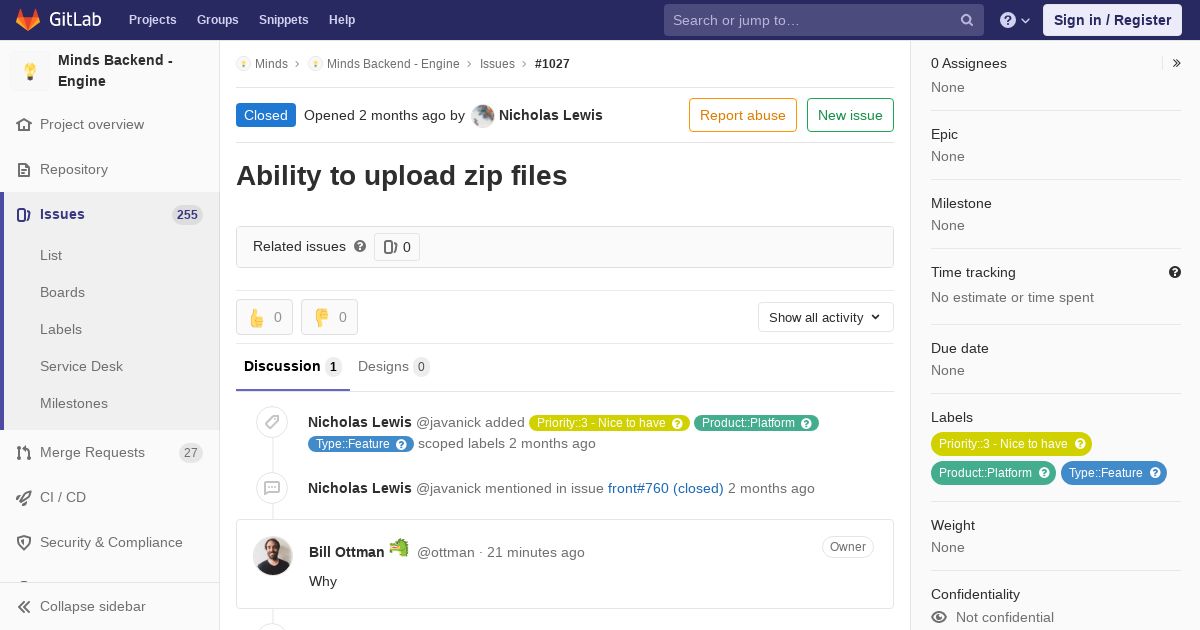The height and width of the screenshot is (630, 1200).
Task: Open Milestones in sidebar
Action: point(74,404)
